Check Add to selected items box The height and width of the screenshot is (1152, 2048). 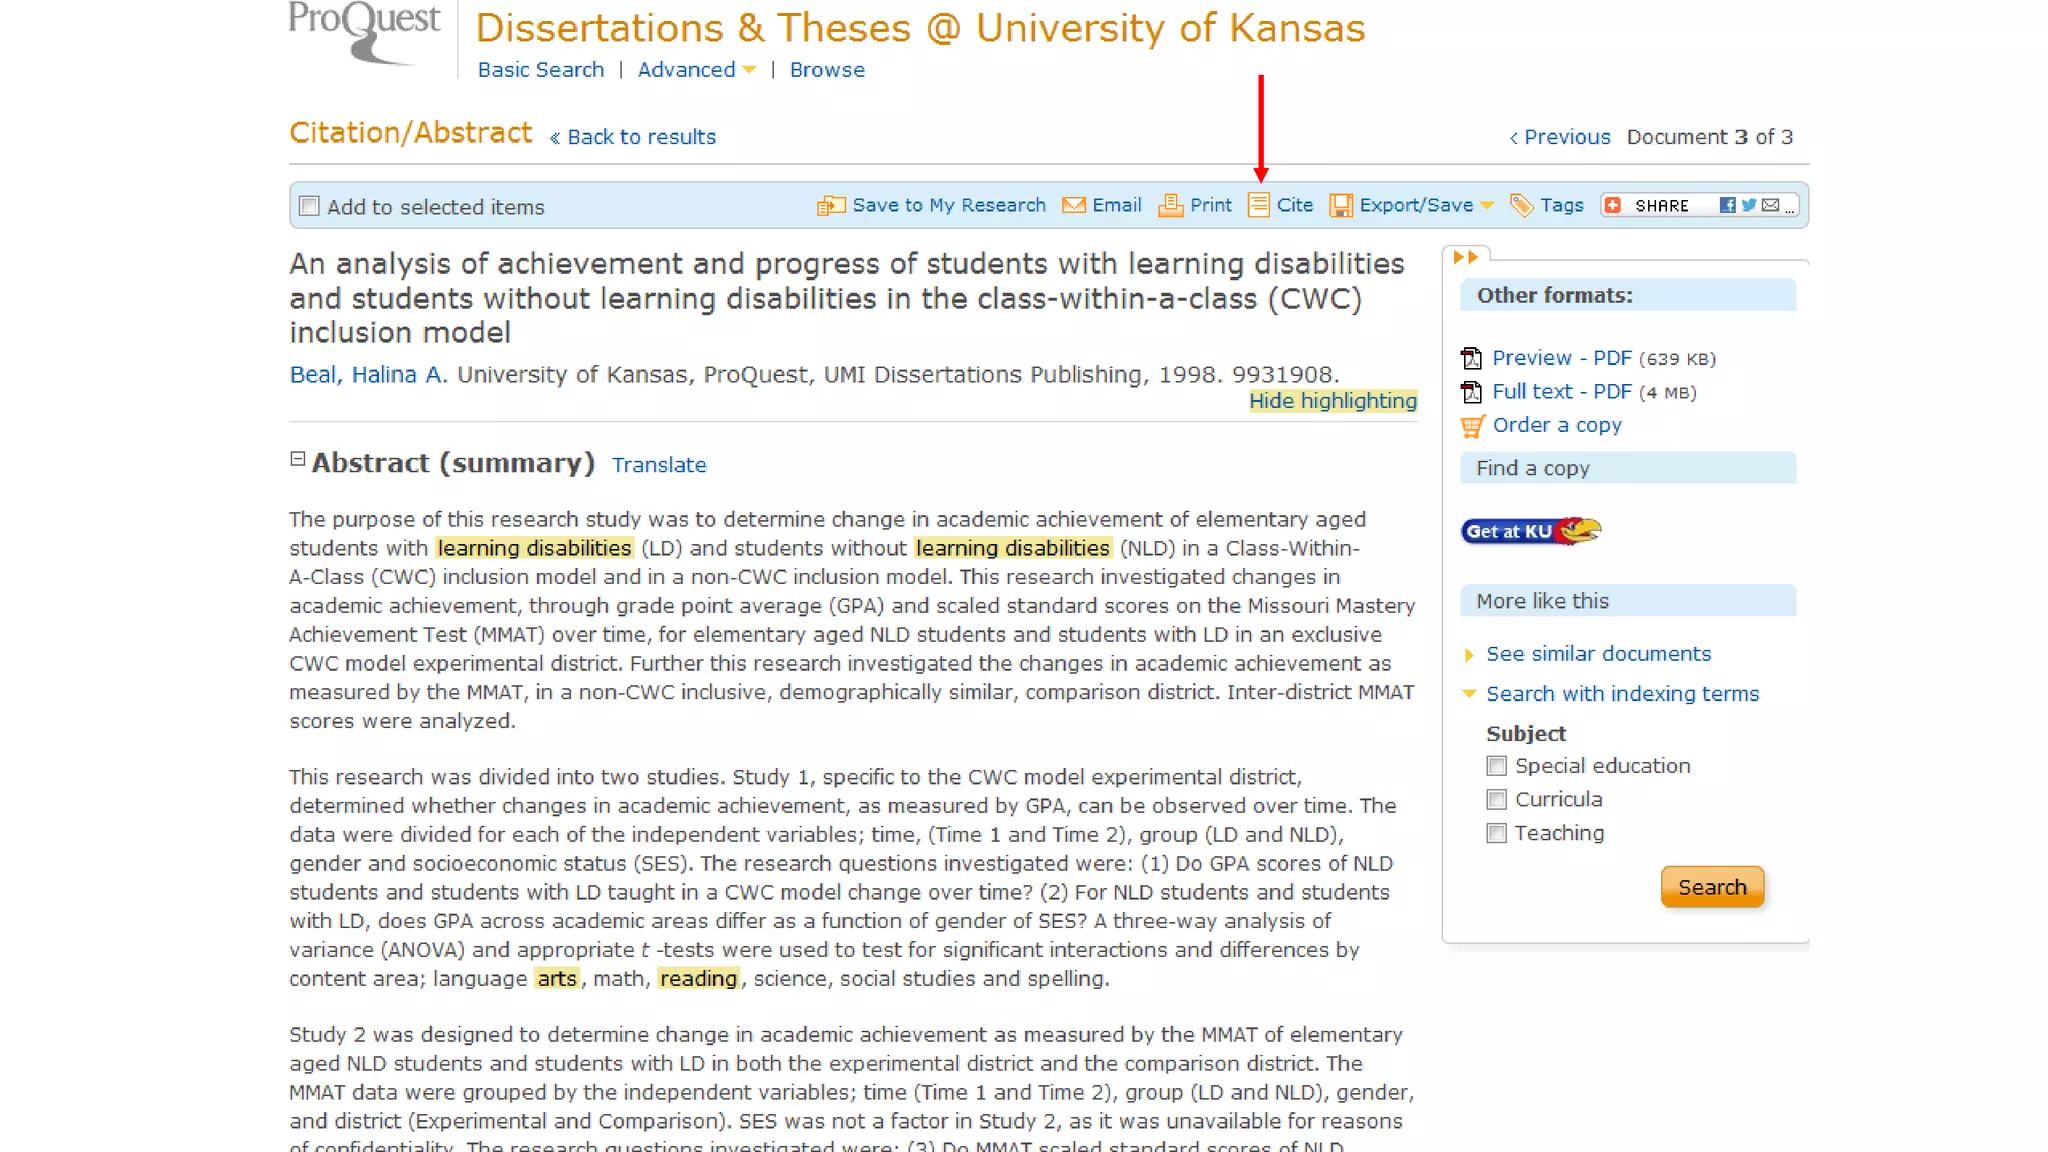point(310,207)
